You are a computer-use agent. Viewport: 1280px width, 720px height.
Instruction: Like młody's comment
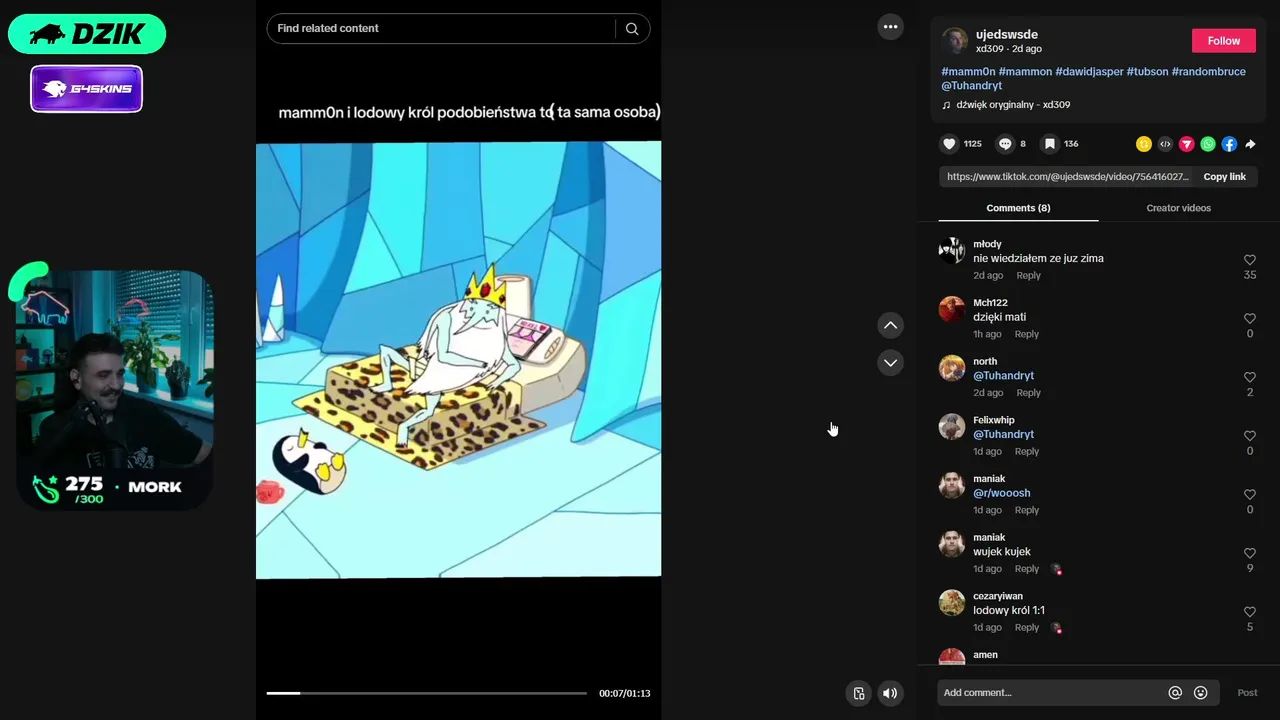coord(1249,260)
